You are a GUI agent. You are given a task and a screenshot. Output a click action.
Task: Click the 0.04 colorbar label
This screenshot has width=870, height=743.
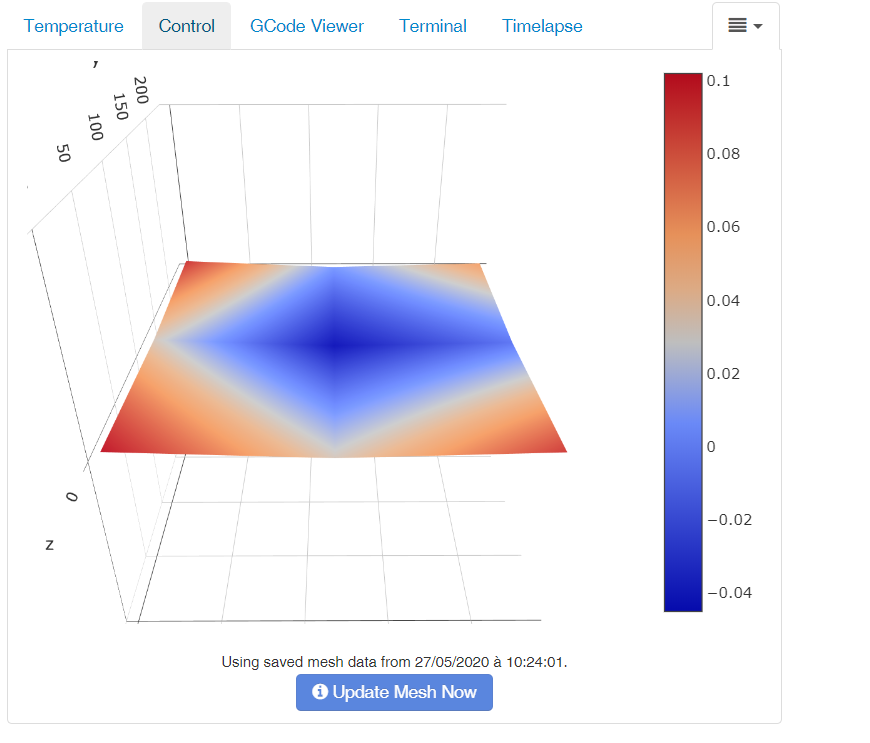723,301
